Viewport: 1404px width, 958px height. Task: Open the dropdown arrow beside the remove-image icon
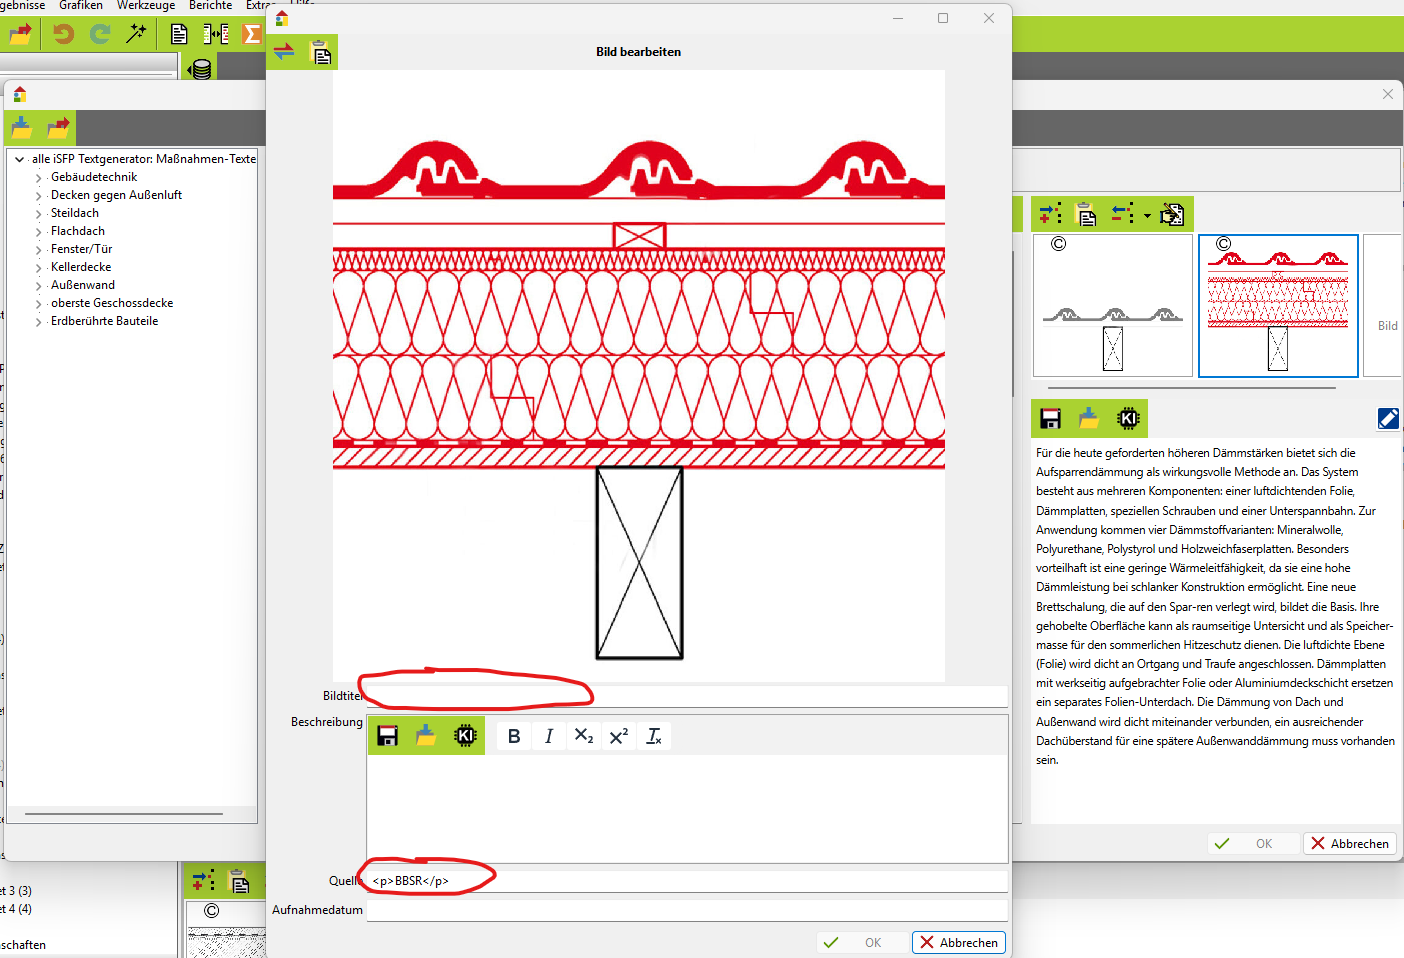pos(1147,215)
